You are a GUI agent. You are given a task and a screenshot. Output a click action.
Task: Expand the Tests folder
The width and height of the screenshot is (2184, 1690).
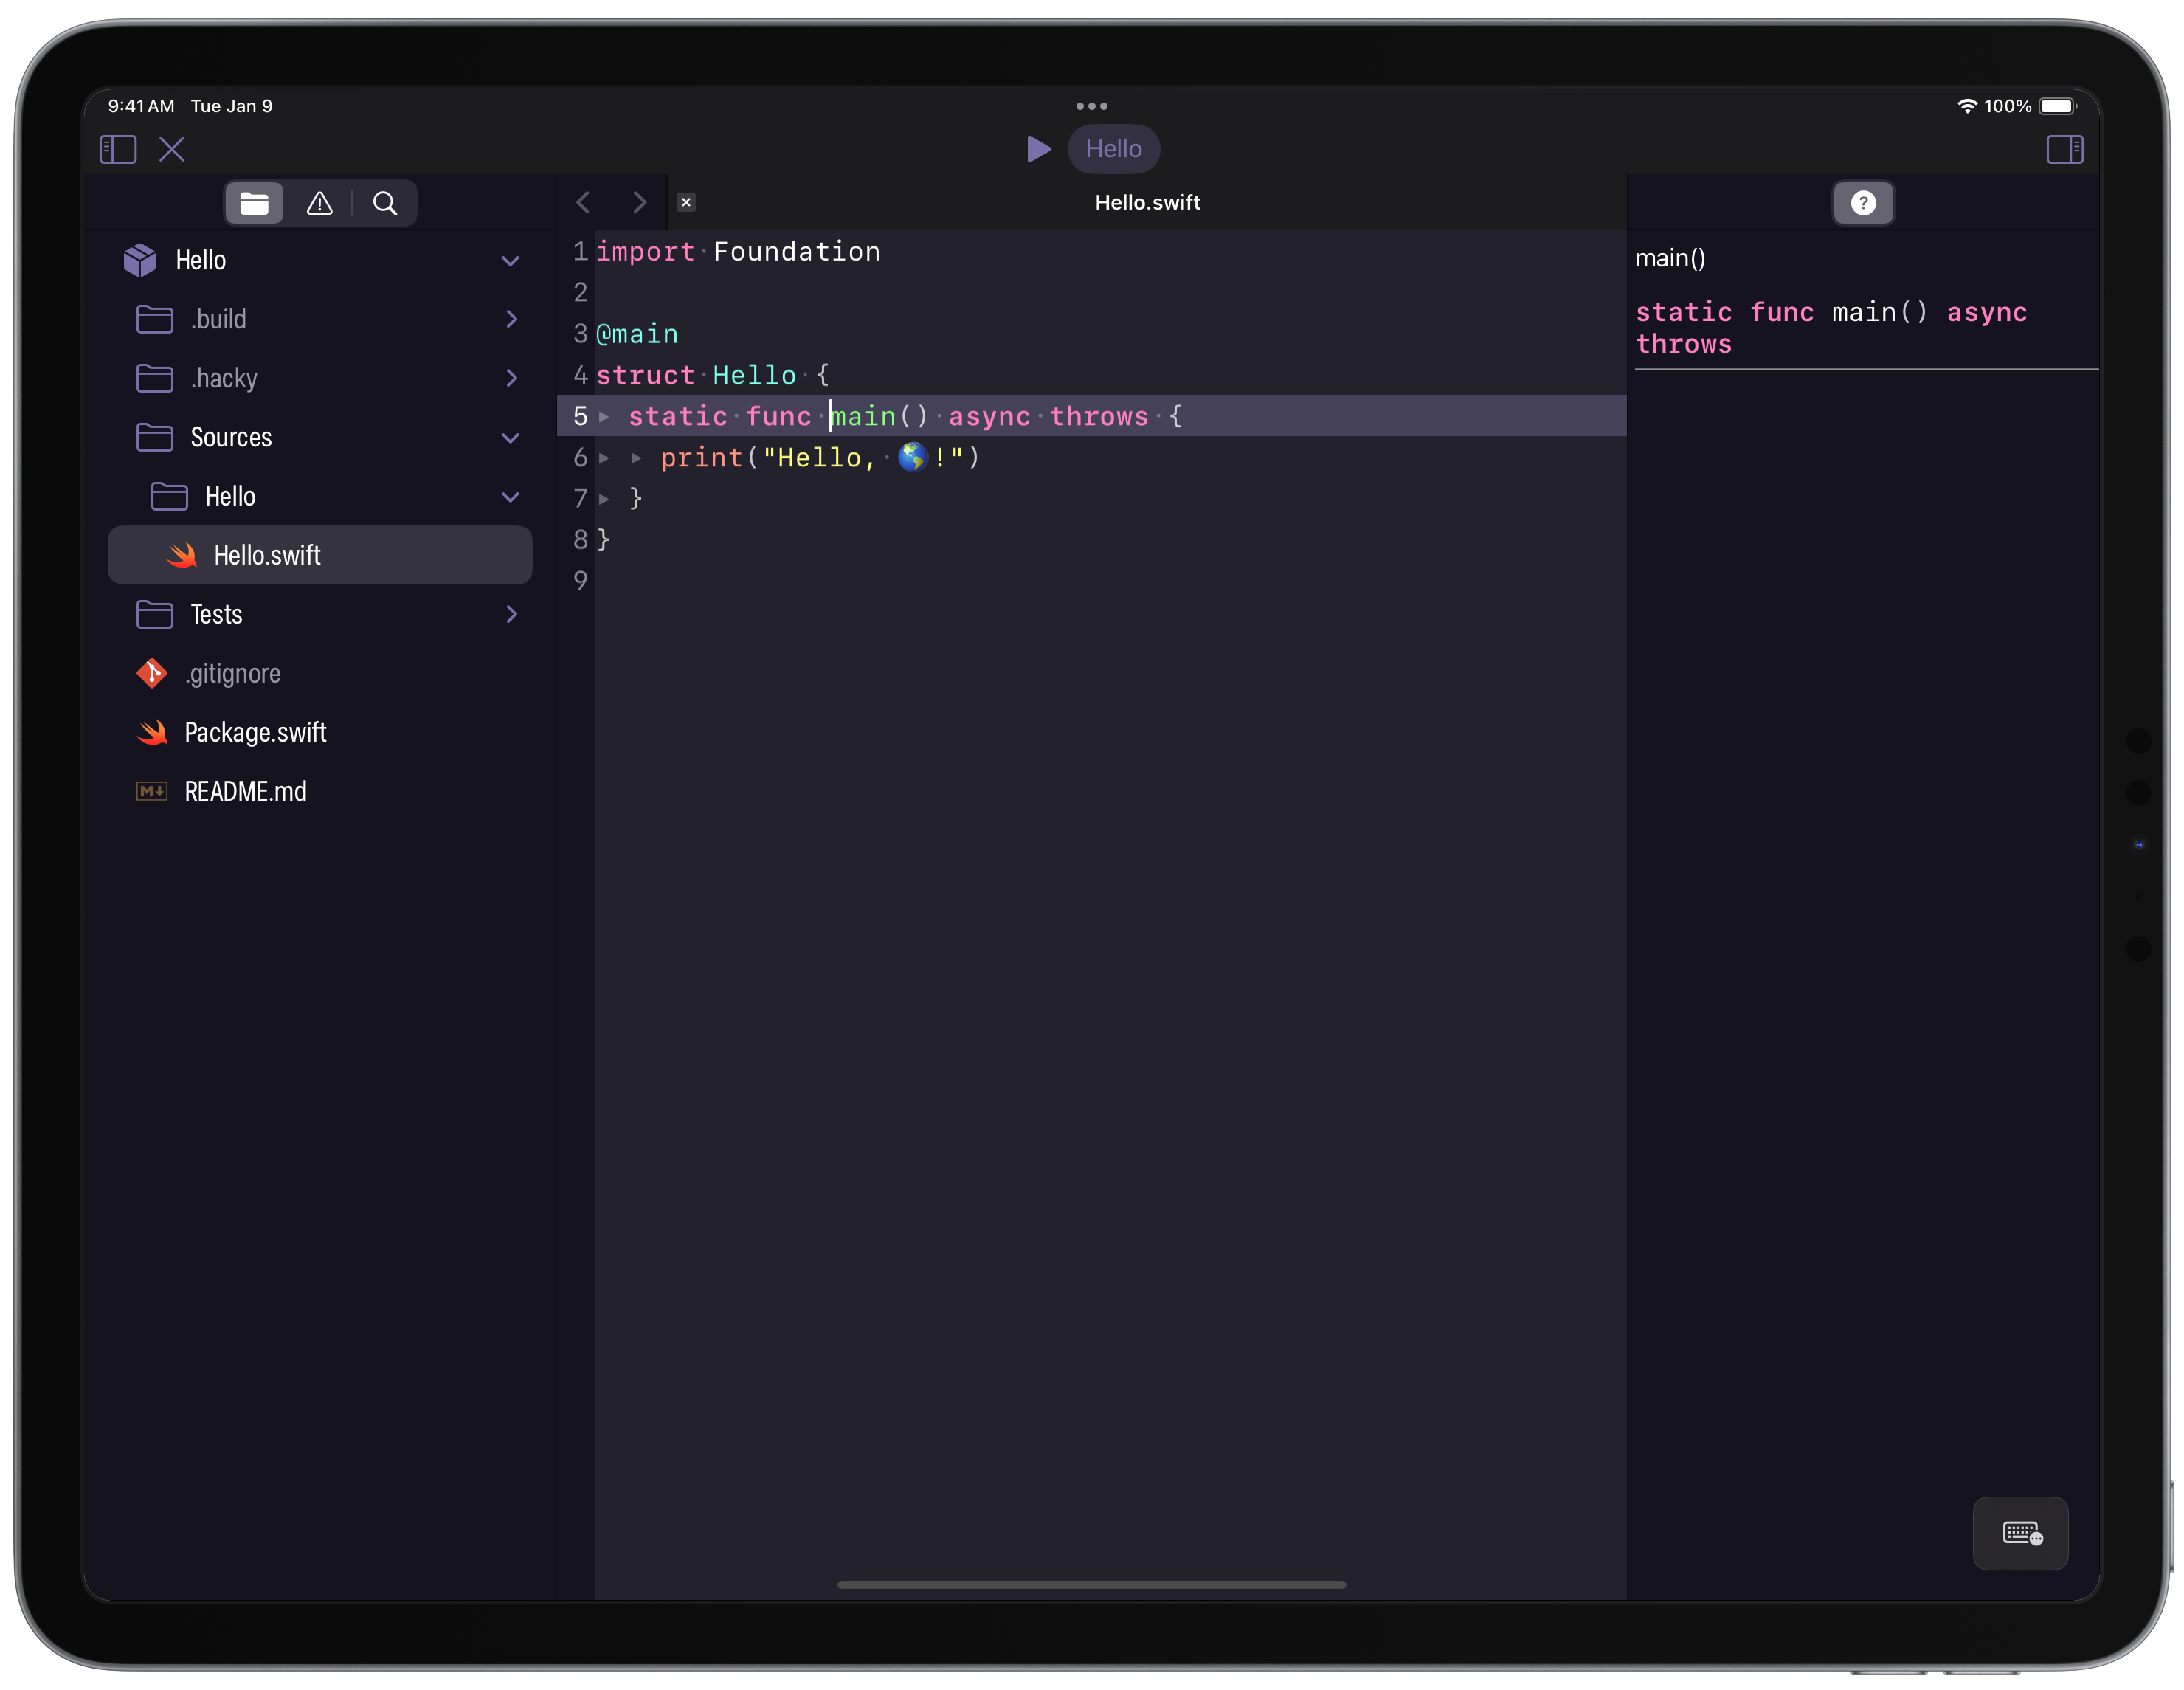(x=511, y=614)
